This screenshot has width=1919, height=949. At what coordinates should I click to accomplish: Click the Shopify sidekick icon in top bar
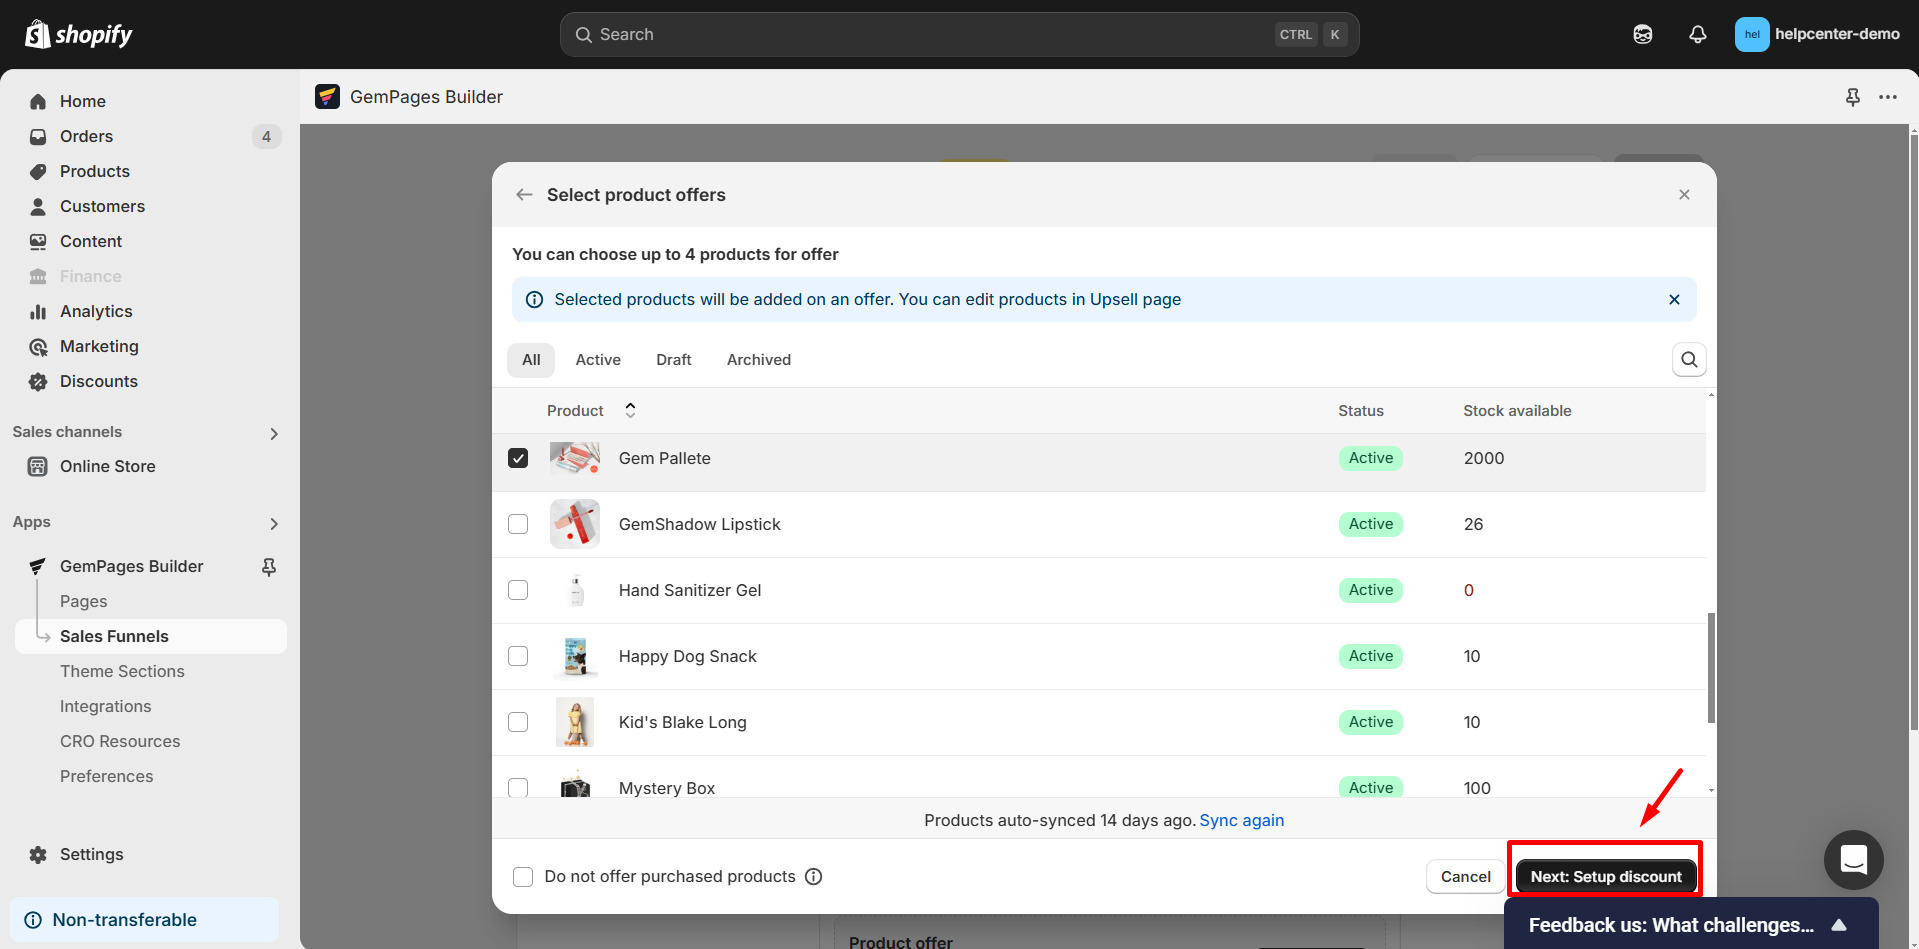1642,35
